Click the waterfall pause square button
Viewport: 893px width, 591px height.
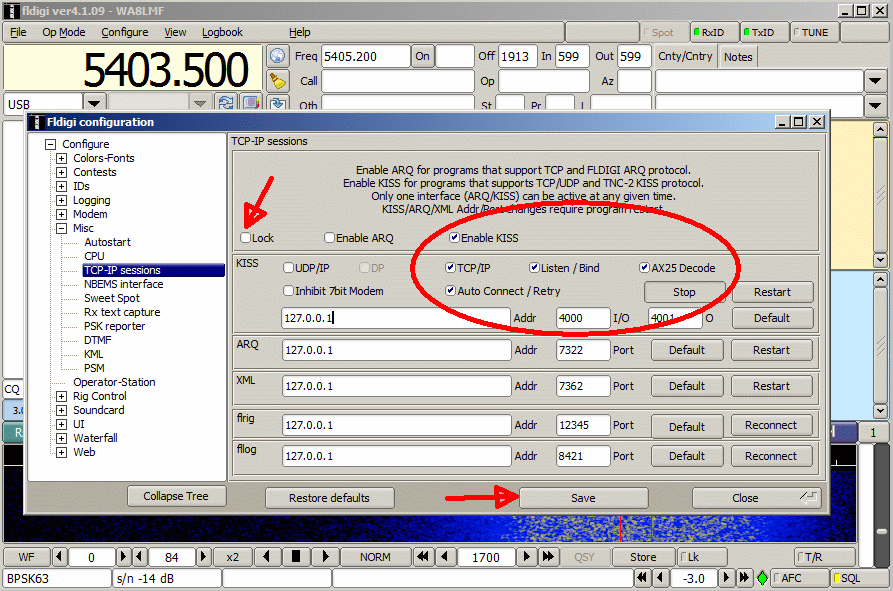coord(296,556)
